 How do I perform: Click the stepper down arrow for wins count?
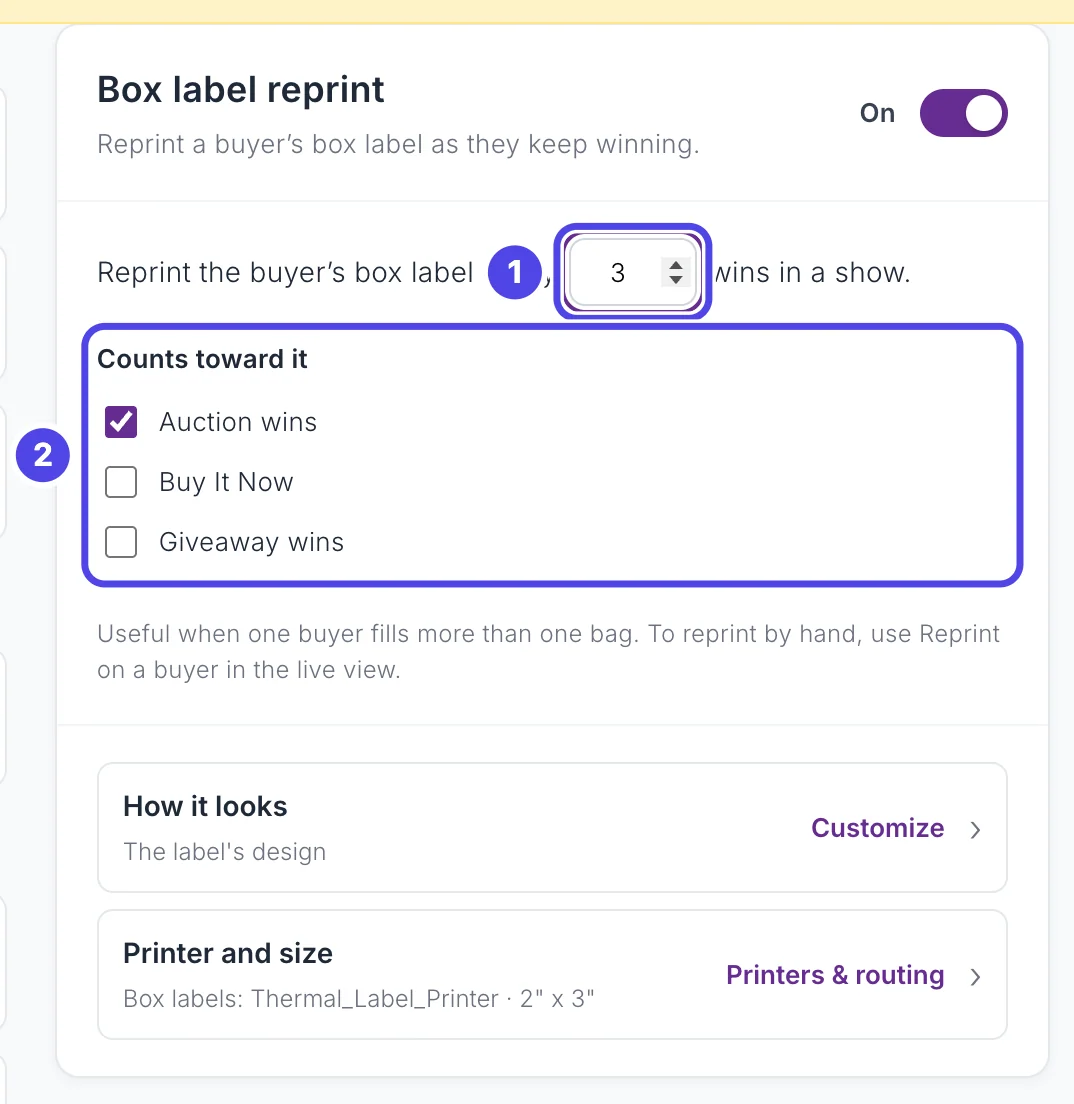click(x=675, y=279)
